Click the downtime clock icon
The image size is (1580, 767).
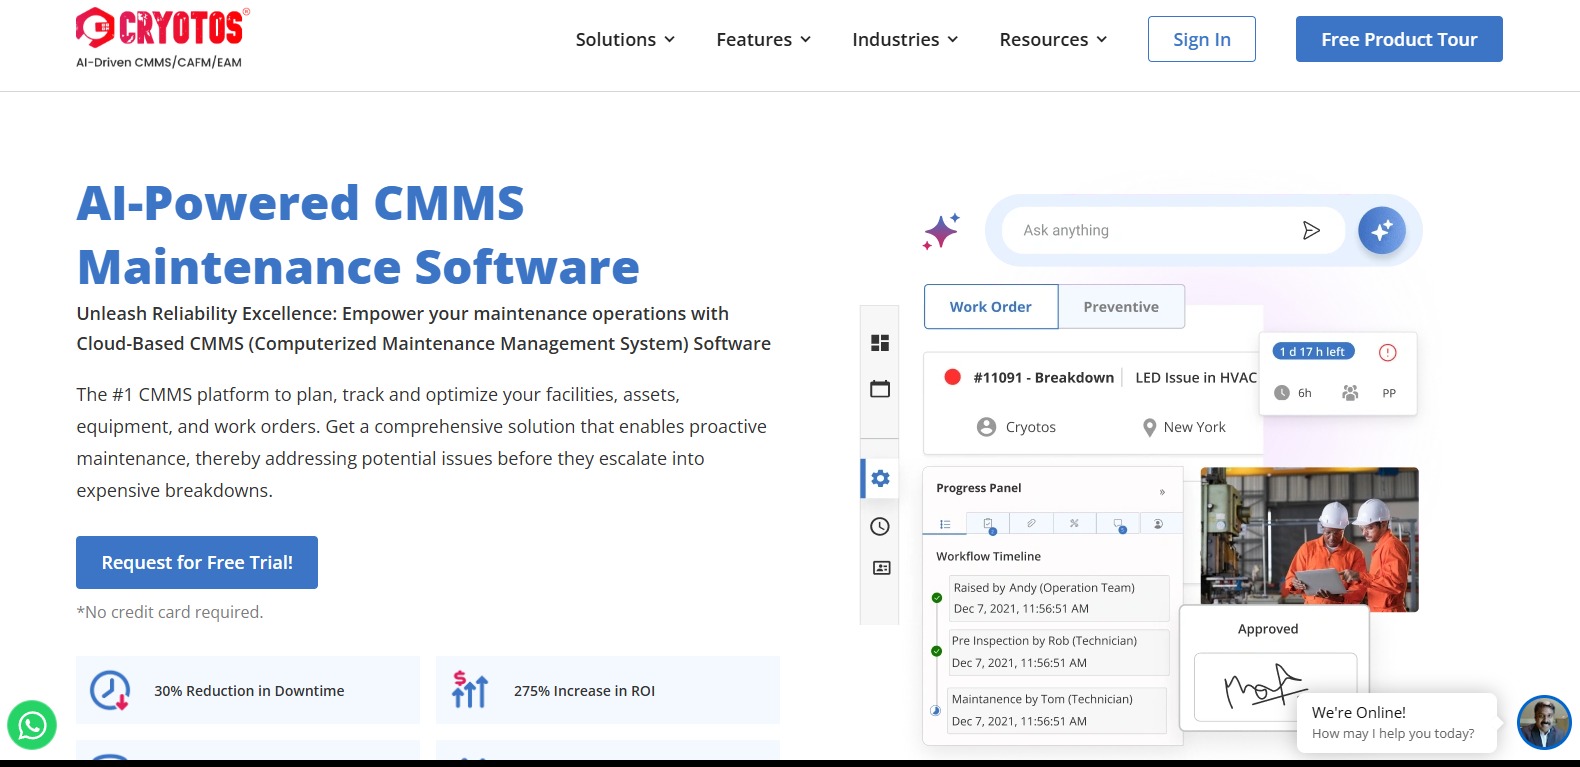[110, 690]
